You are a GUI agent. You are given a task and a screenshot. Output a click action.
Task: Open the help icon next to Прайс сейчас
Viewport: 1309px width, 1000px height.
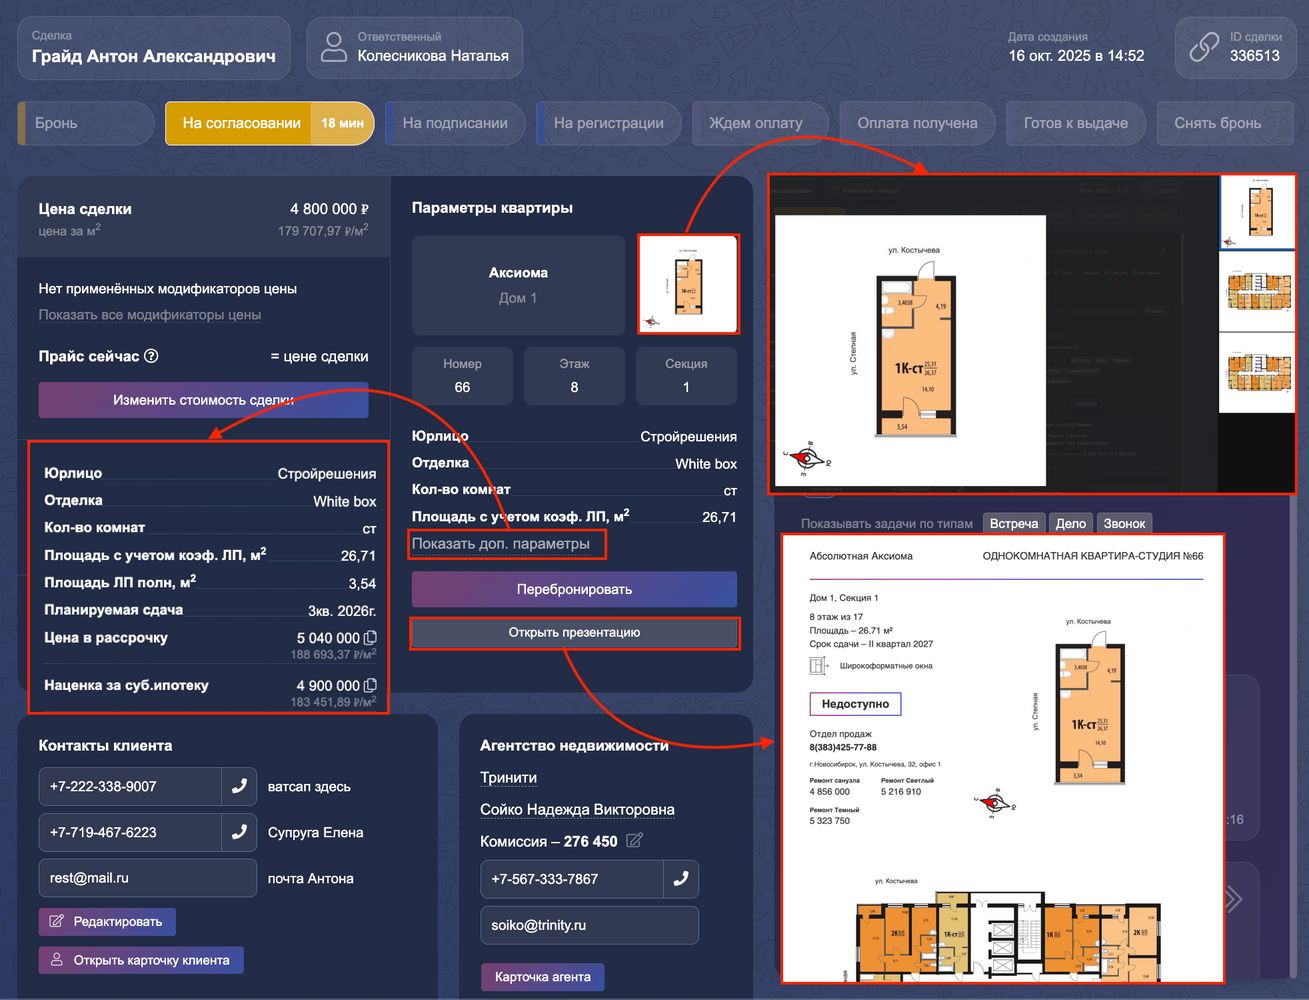(x=151, y=356)
